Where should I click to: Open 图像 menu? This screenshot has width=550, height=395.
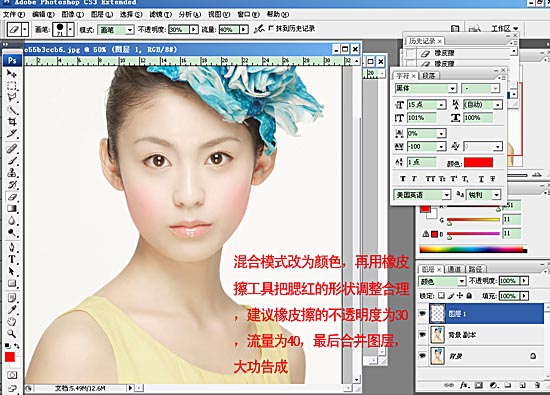pyautogui.click(x=73, y=14)
